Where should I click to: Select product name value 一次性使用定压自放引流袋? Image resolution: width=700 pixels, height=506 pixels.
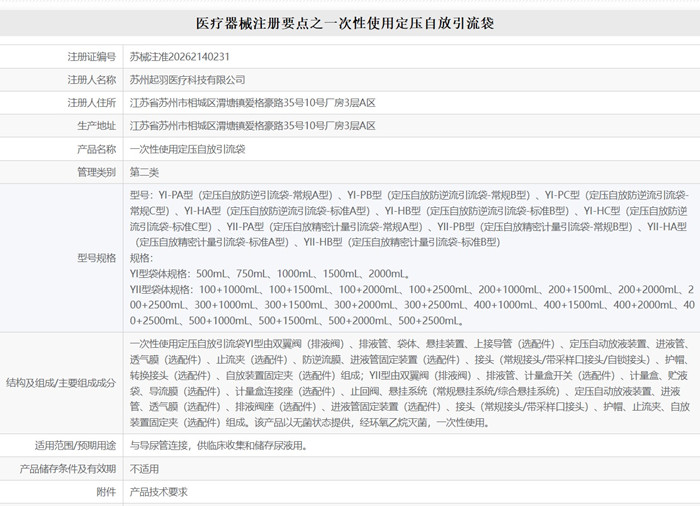point(188,149)
